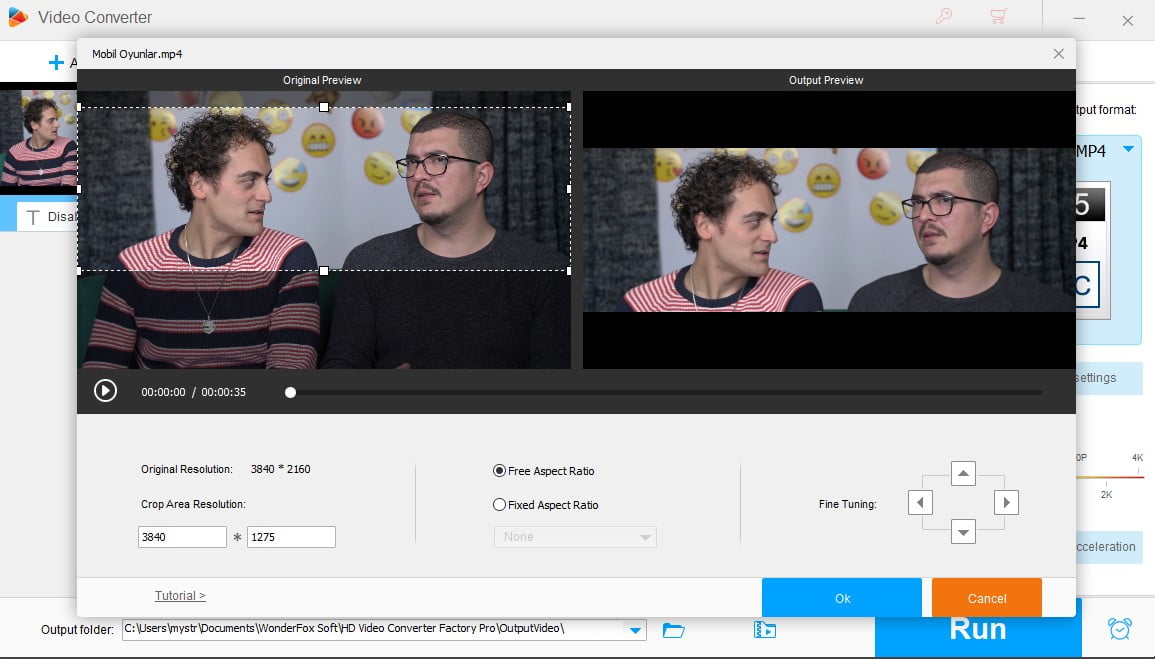This screenshot has height=659, width=1155.
Task: Open the output folder browse icon
Action: [673, 630]
